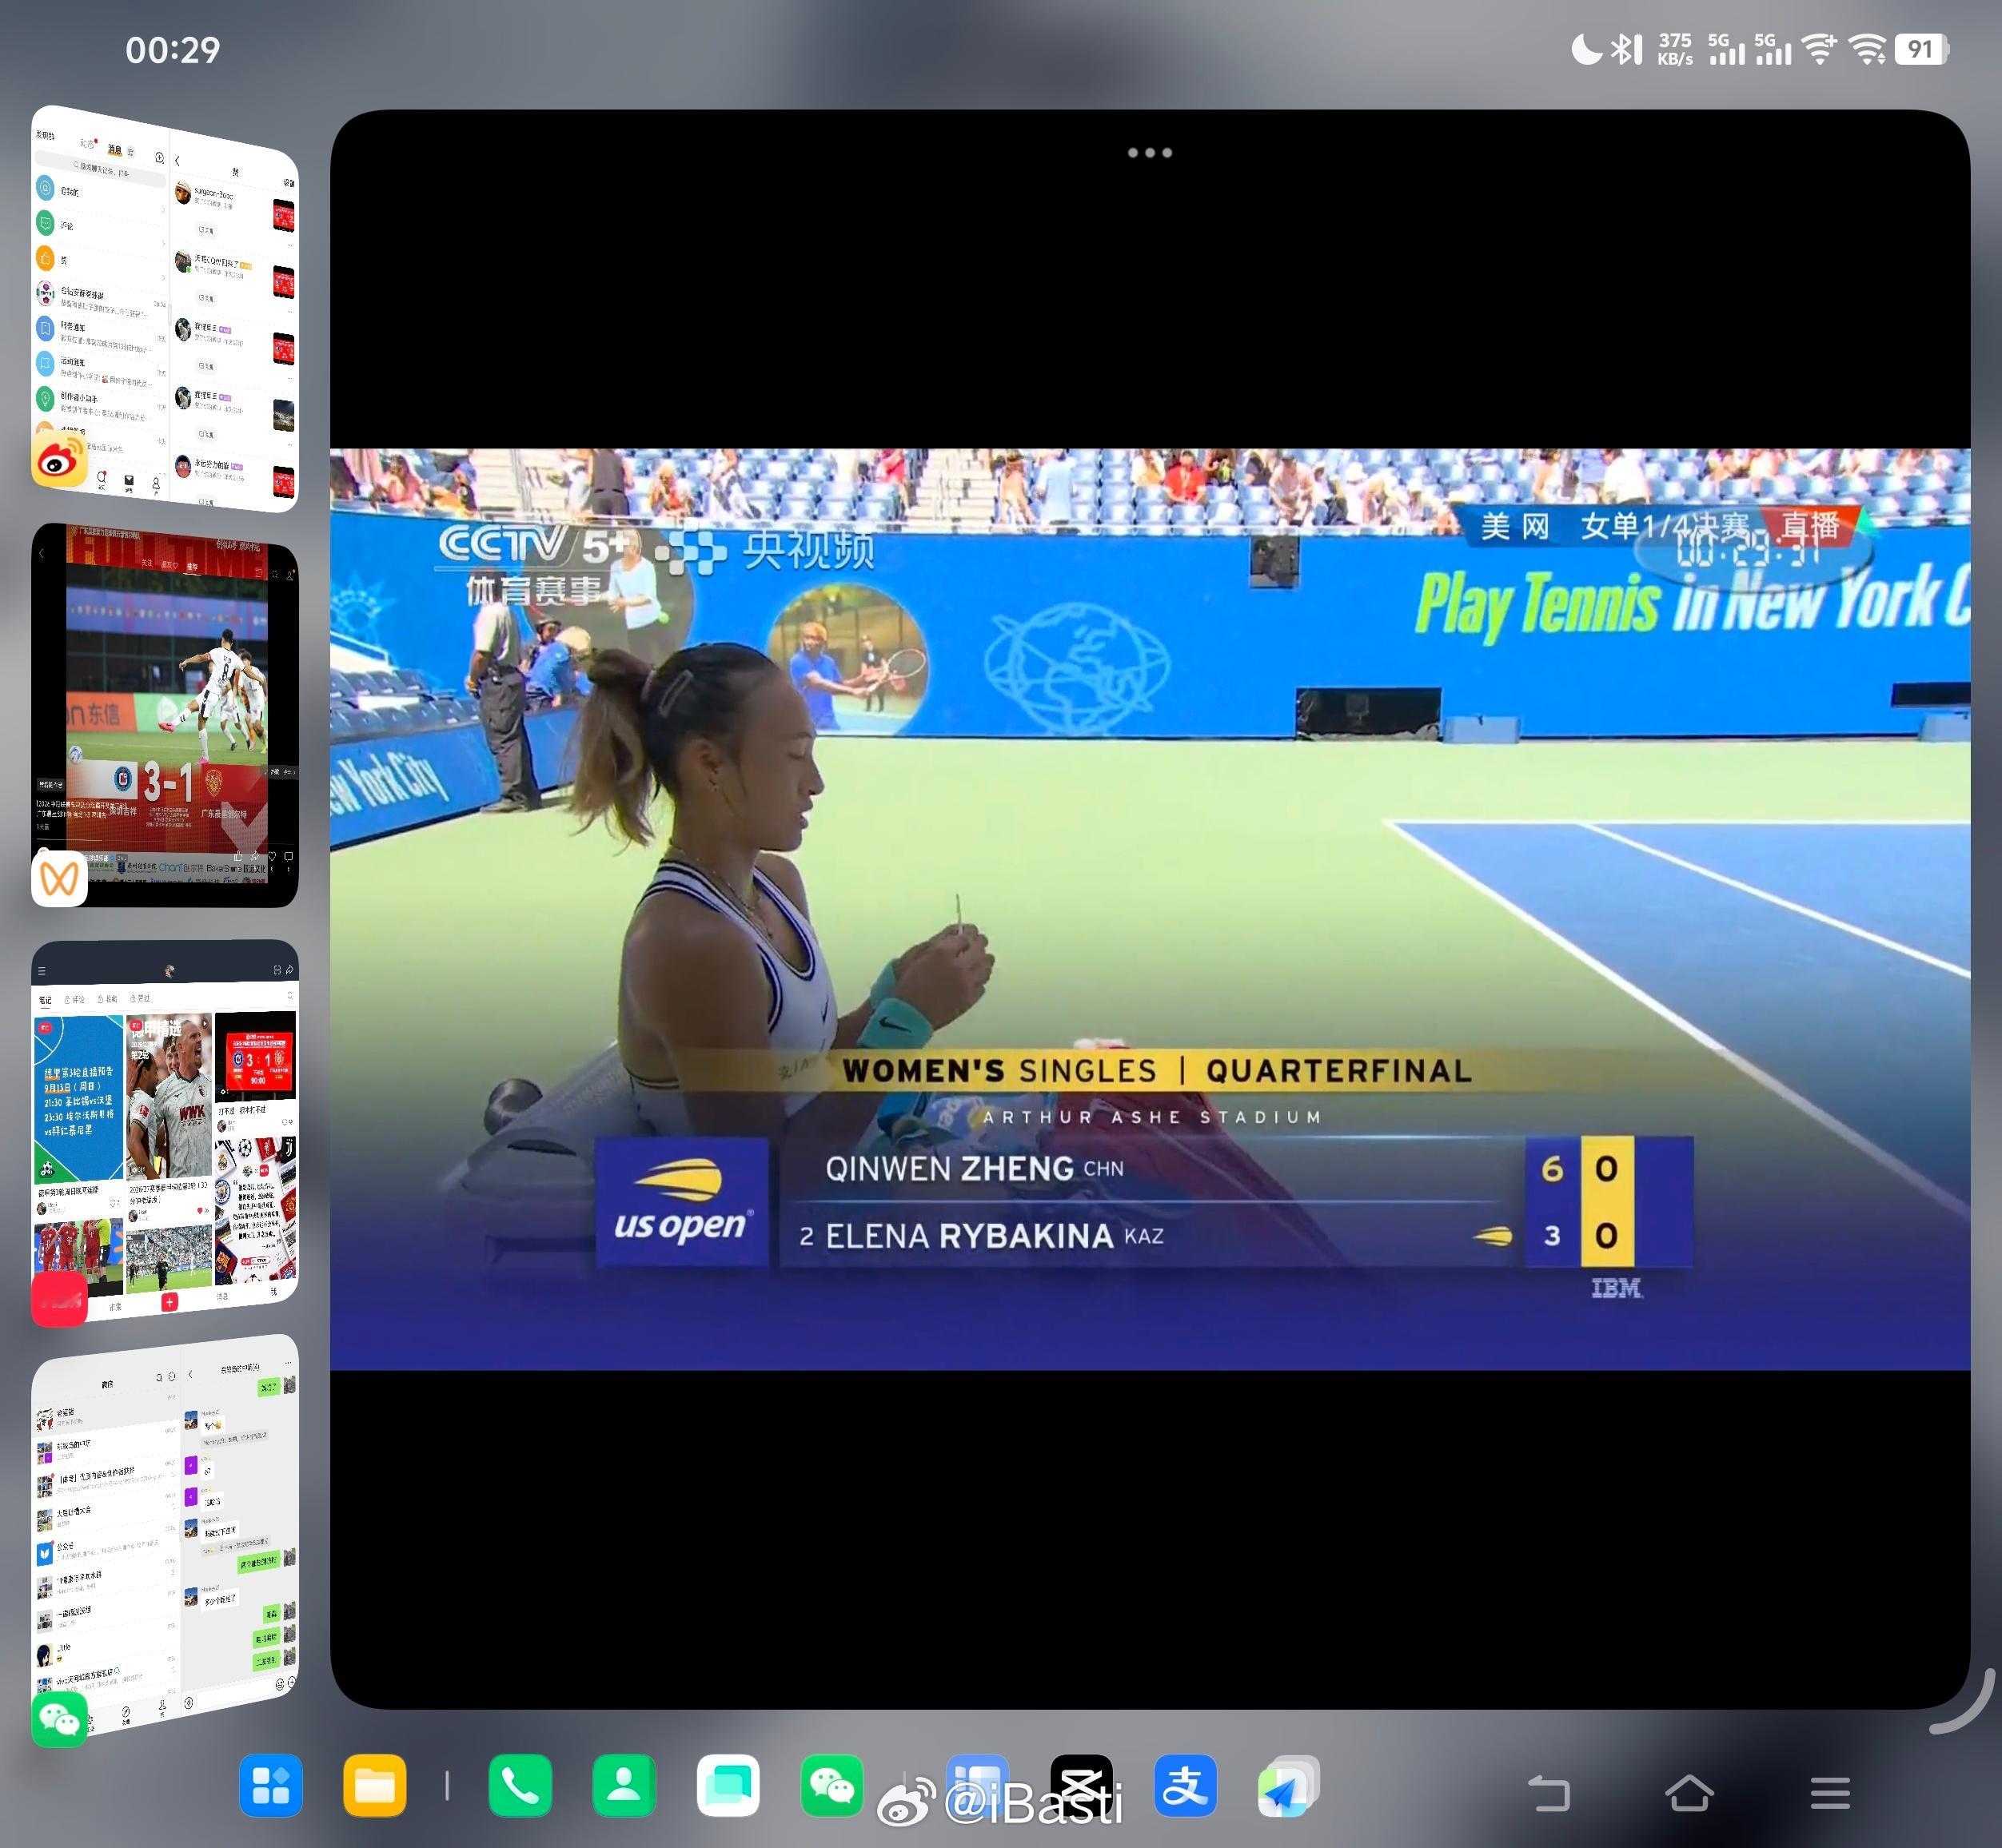
Task: Open the black CapCut app in the dock
Action: tap(1081, 1785)
